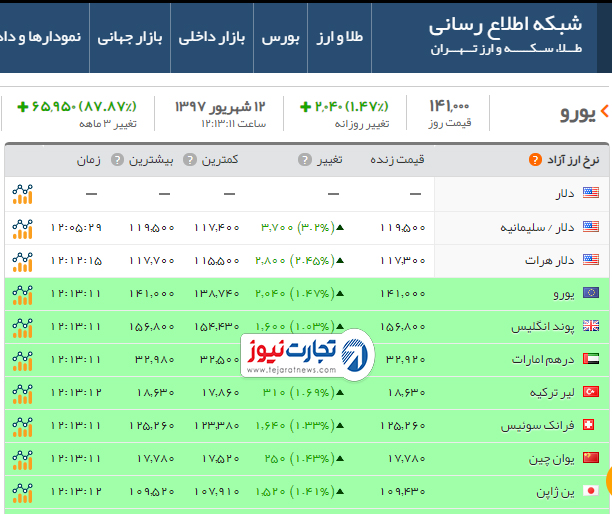Click the قیمت زنده column header
Image resolution: width=612 pixels, height=514 pixels.
point(397,160)
